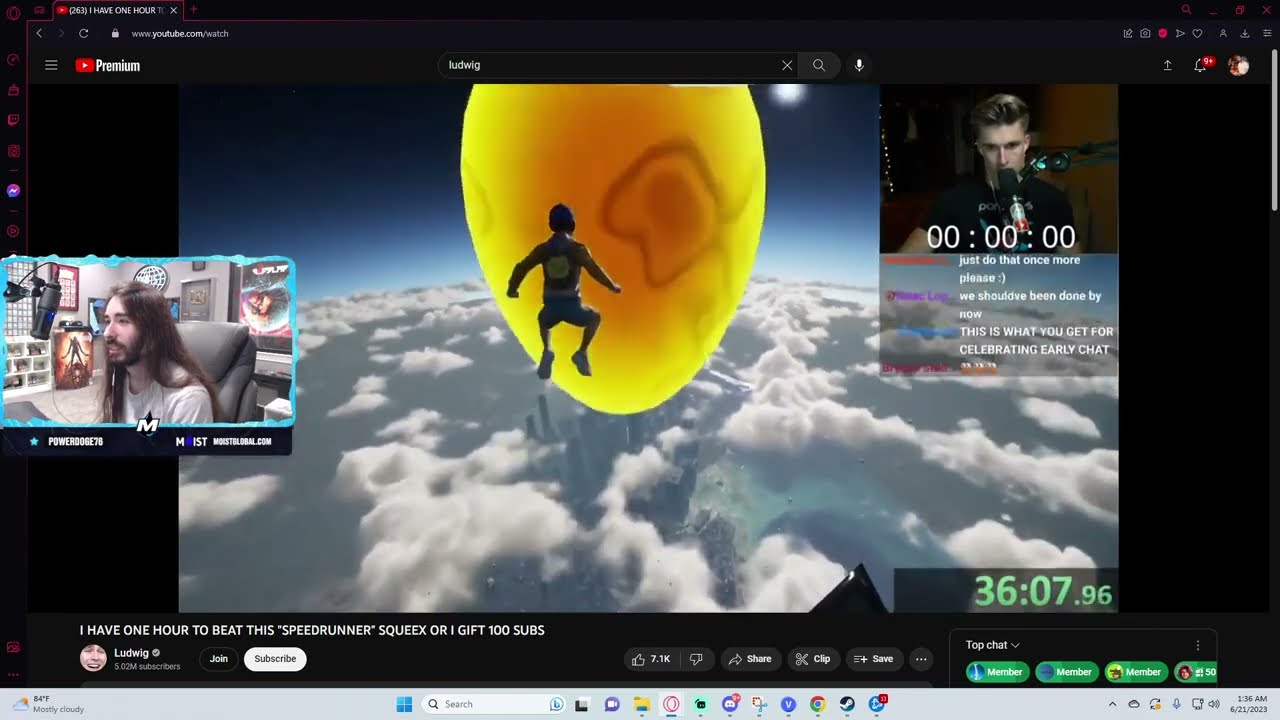Open the Opera GX main menu logo

coord(13,11)
